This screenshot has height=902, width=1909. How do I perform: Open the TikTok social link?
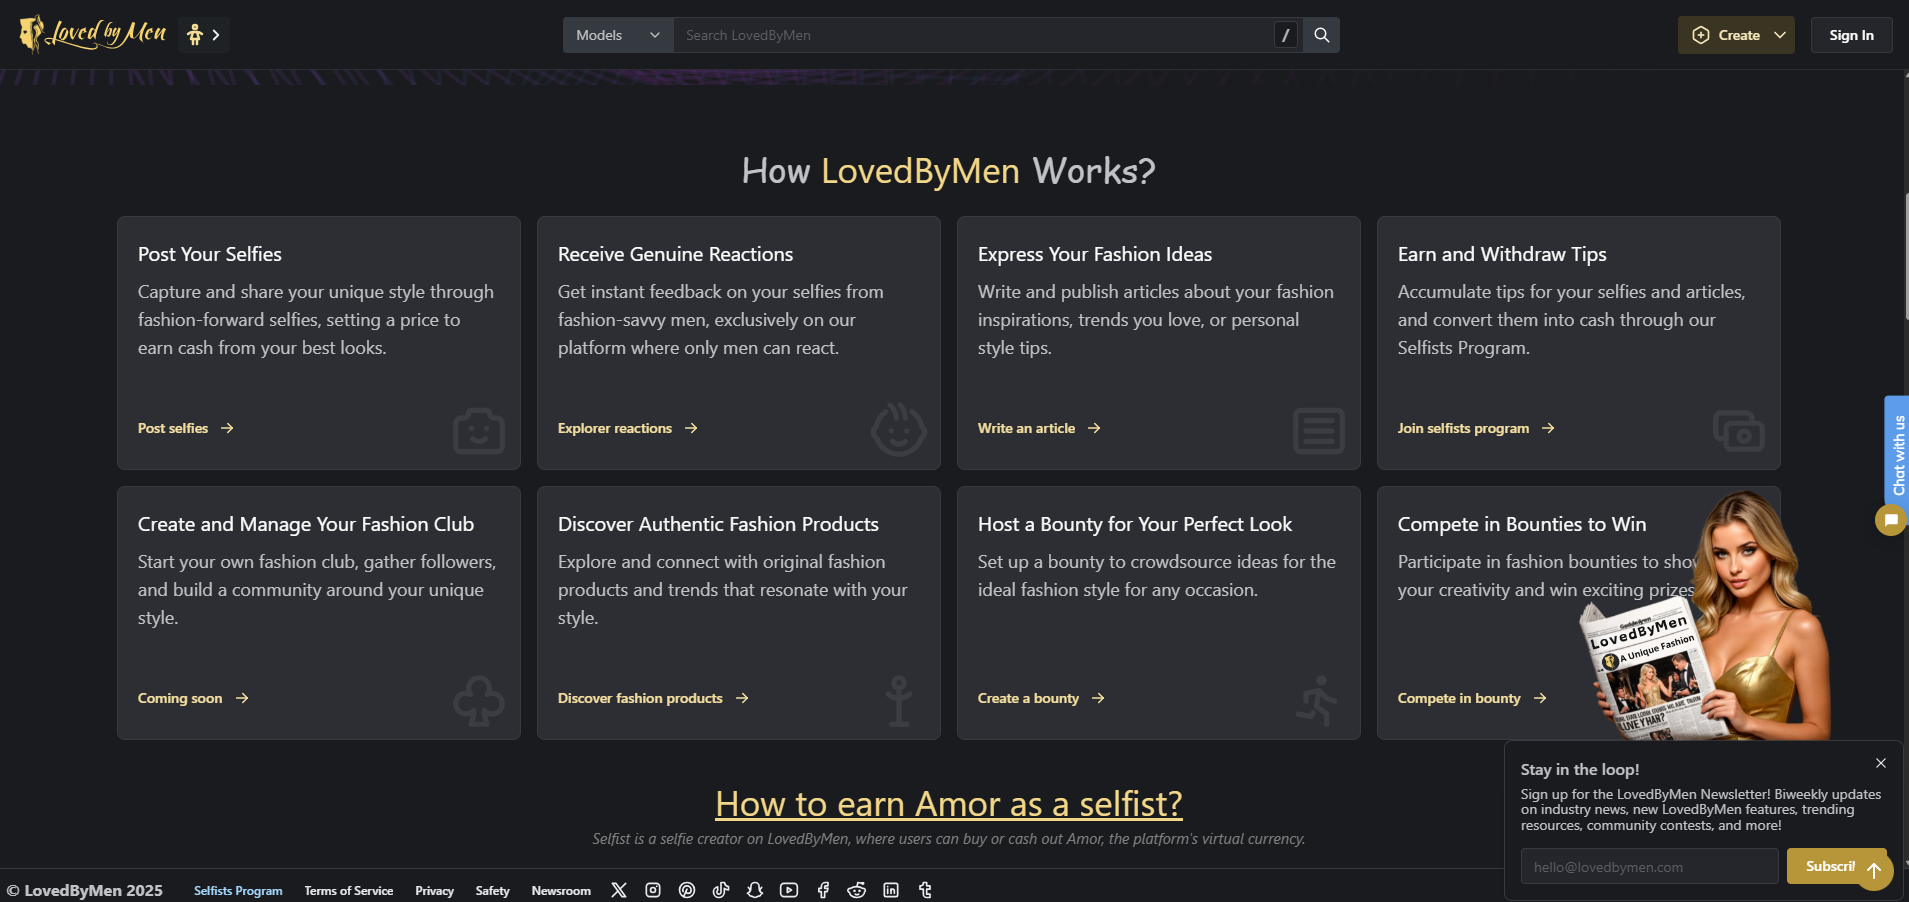721,890
